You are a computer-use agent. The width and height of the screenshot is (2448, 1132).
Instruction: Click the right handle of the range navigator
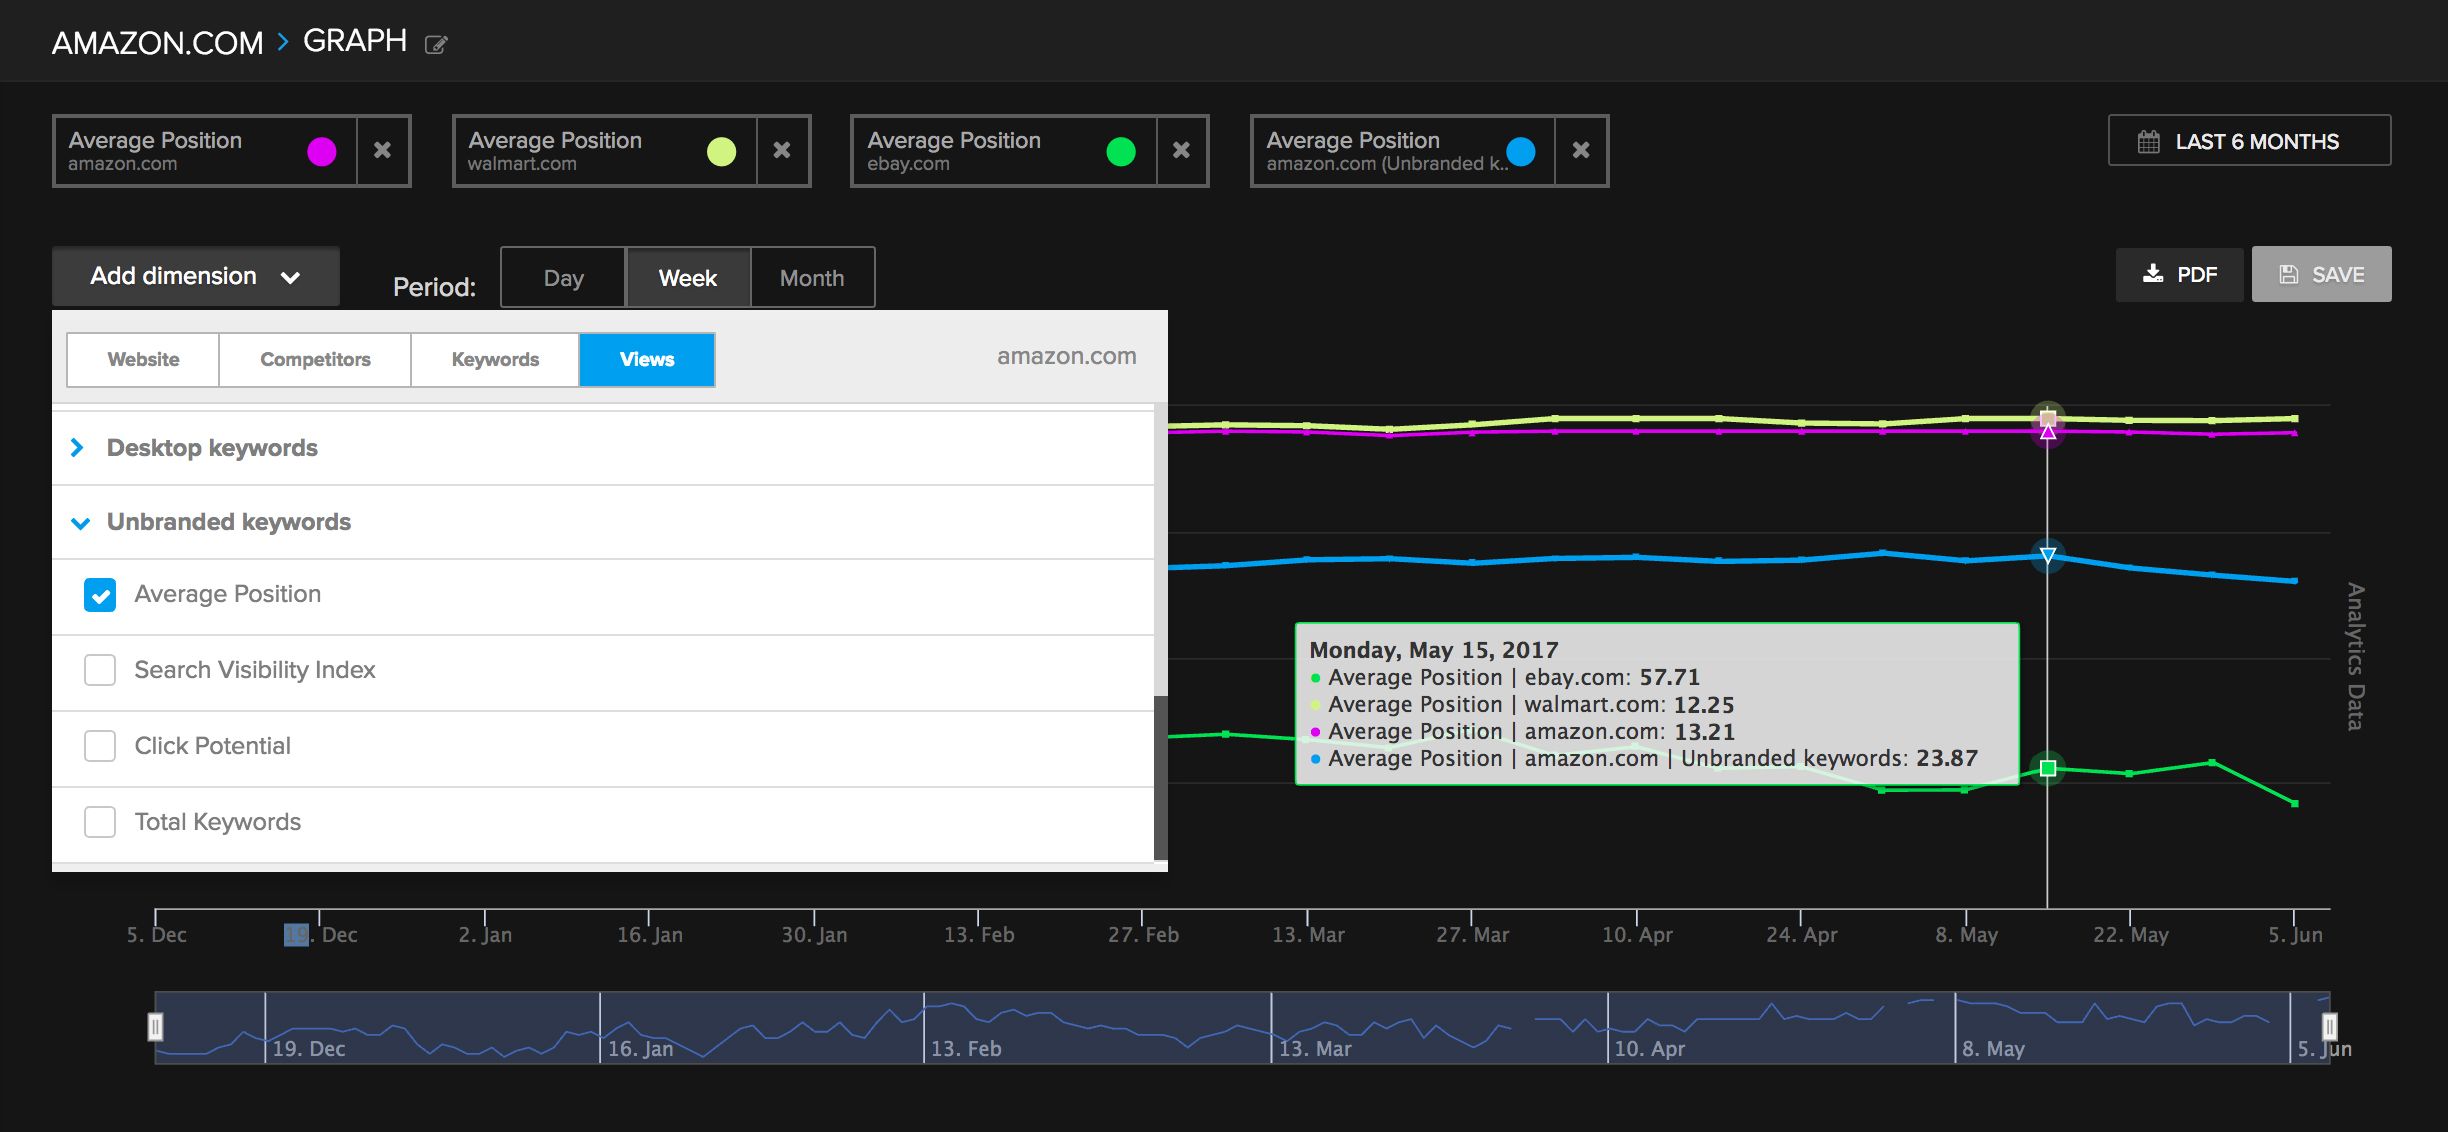(x=2329, y=1027)
